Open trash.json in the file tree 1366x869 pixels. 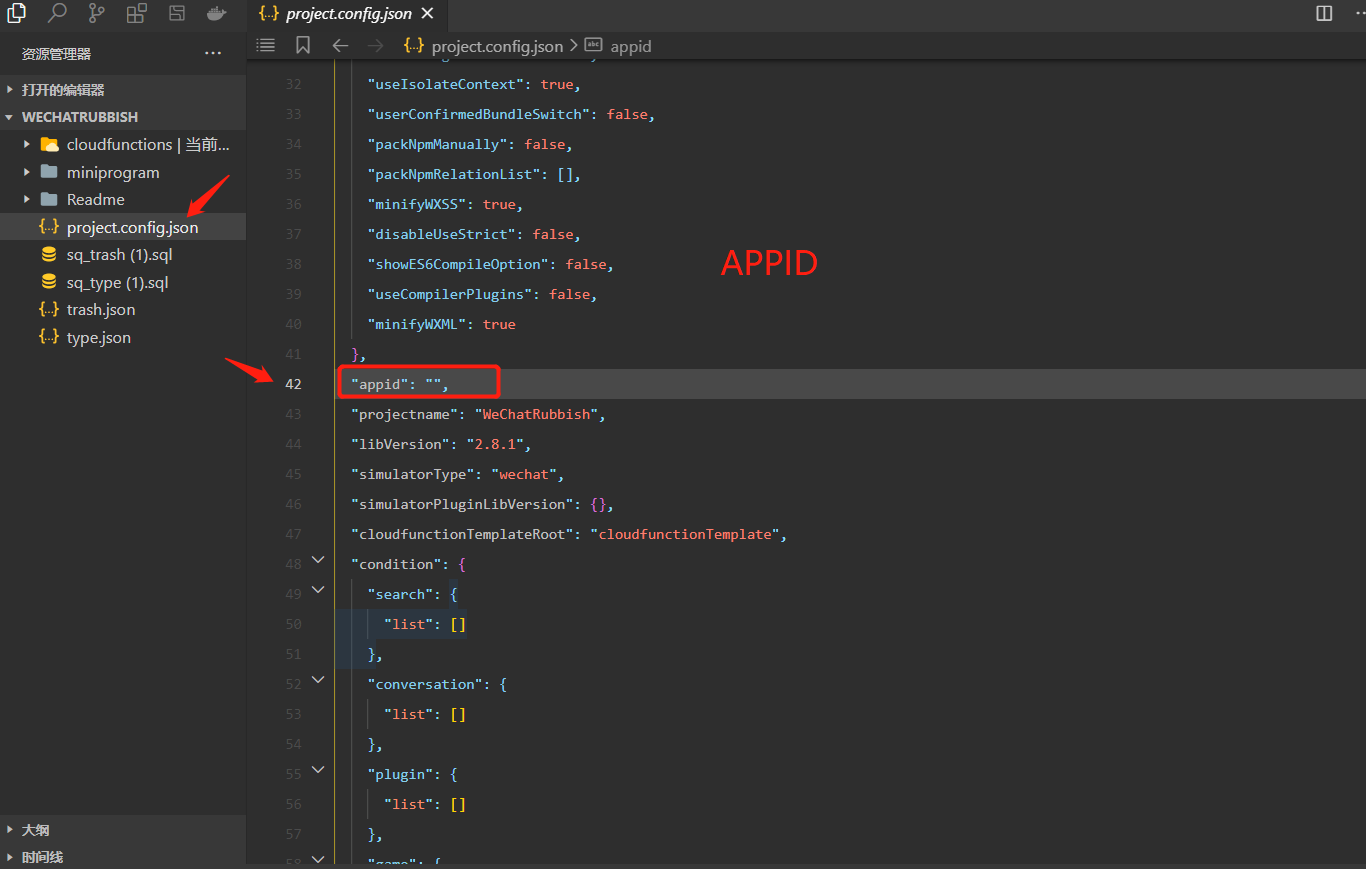pyautogui.click(x=100, y=310)
